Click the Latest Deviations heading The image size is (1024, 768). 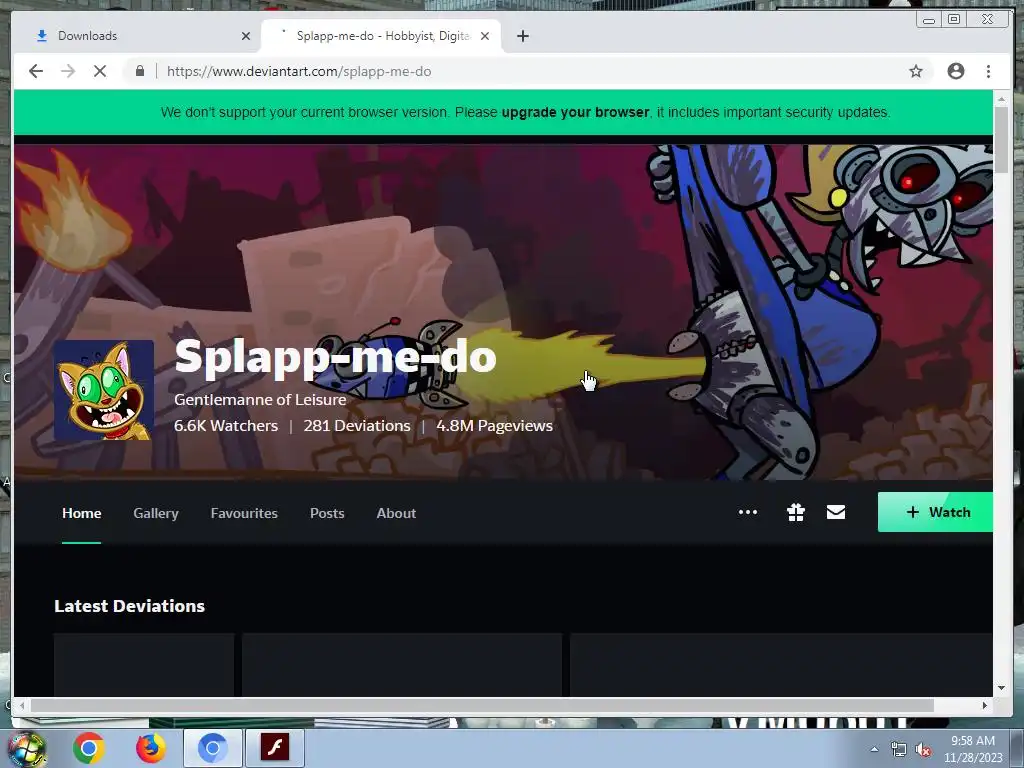[129, 606]
